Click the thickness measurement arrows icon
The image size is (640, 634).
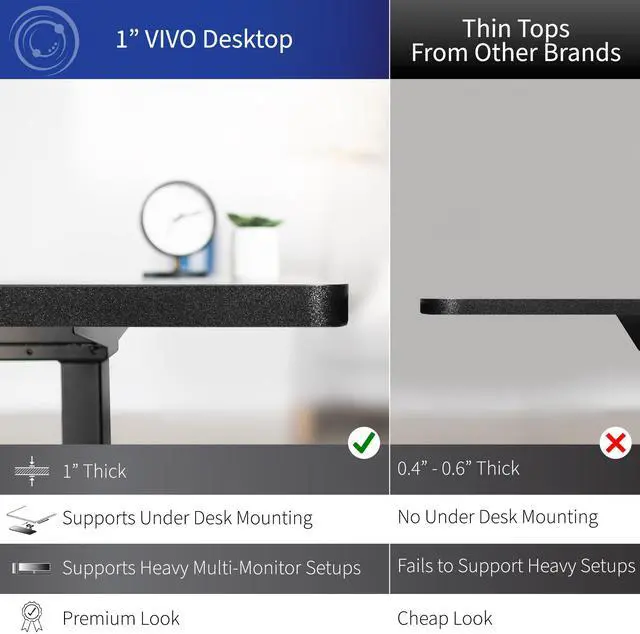(x=32, y=471)
